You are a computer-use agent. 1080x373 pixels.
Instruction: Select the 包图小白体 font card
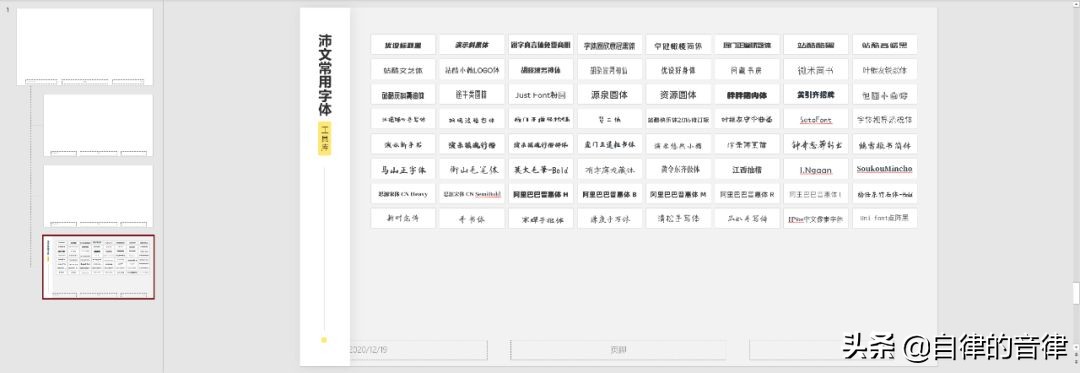(x=885, y=94)
